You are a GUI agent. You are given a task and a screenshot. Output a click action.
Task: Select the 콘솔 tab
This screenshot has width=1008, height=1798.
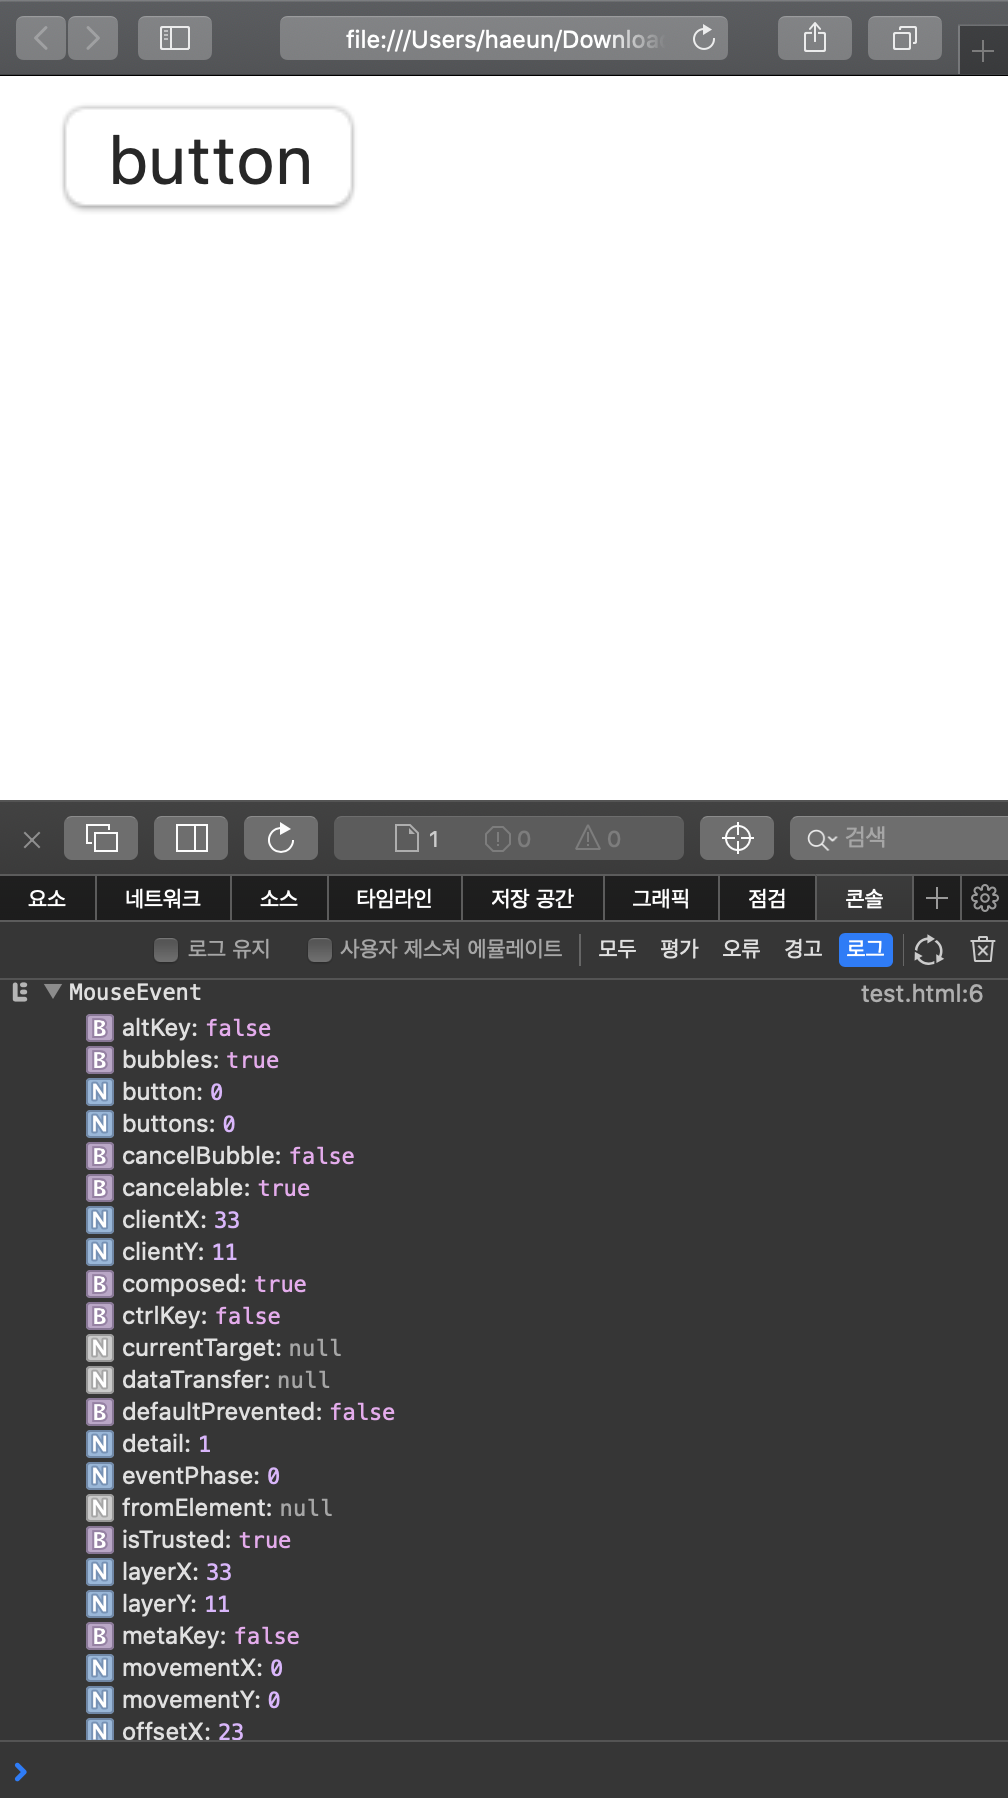coord(864,898)
